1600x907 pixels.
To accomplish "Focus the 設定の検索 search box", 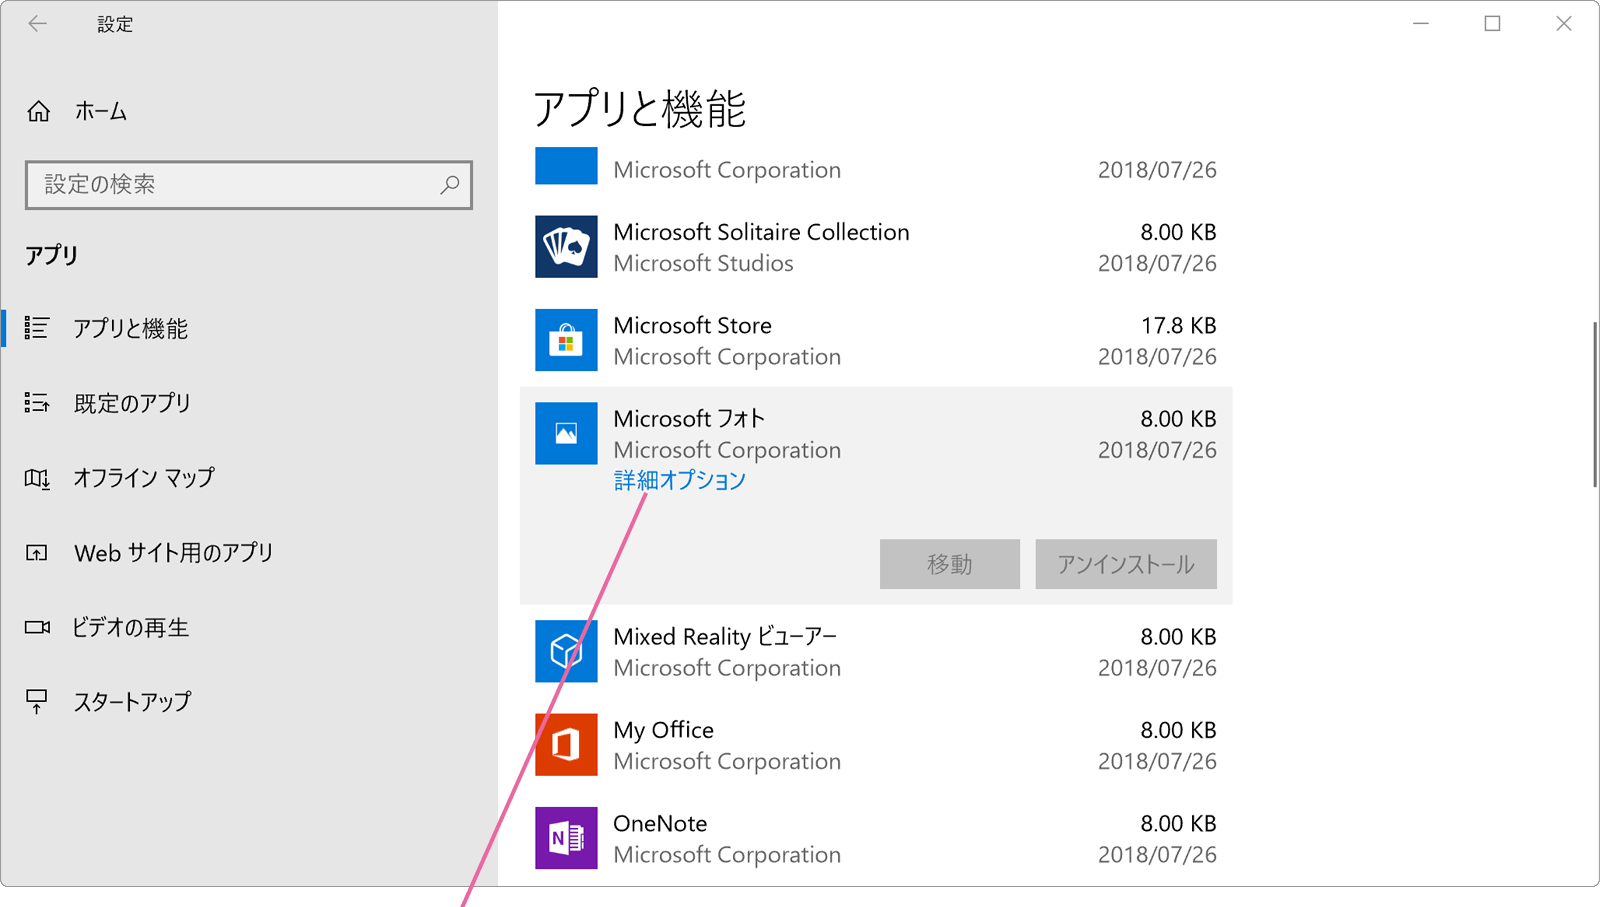I will point(249,185).
